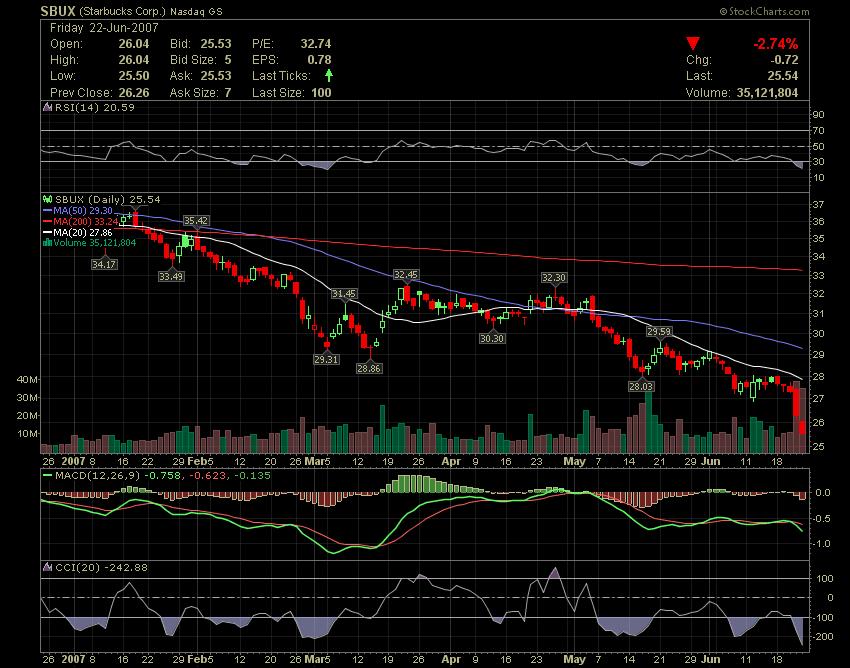Click the 29.31 price low annotation
Image resolution: width=850 pixels, height=668 pixels.
[326, 359]
